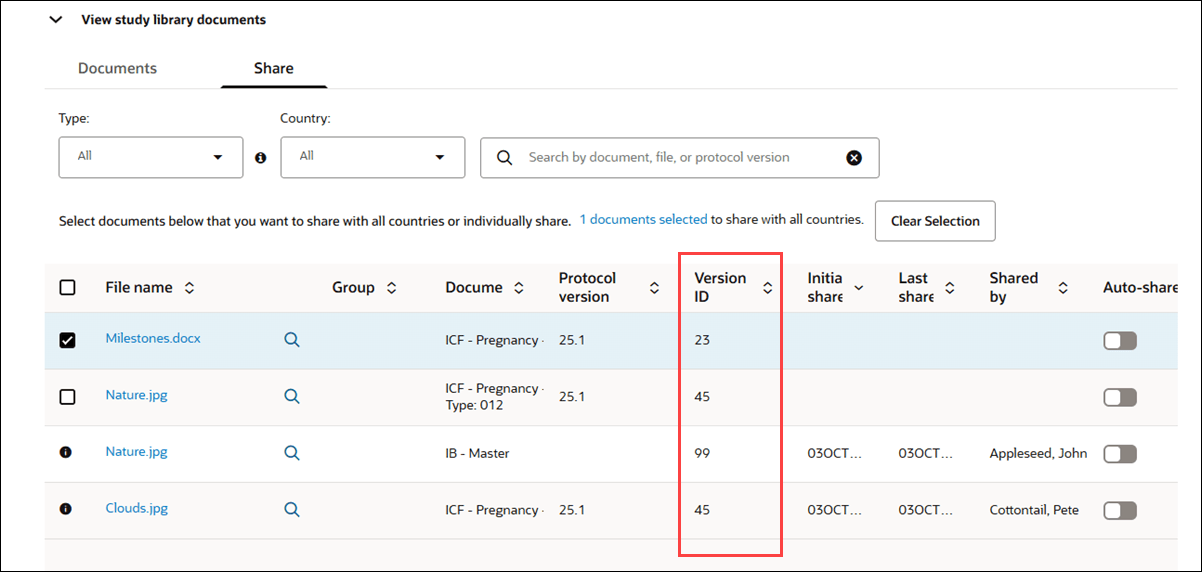The image size is (1202, 572).
Task: Toggle Auto-share for Nature.jpg version 45
Action: coord(1120,397)
